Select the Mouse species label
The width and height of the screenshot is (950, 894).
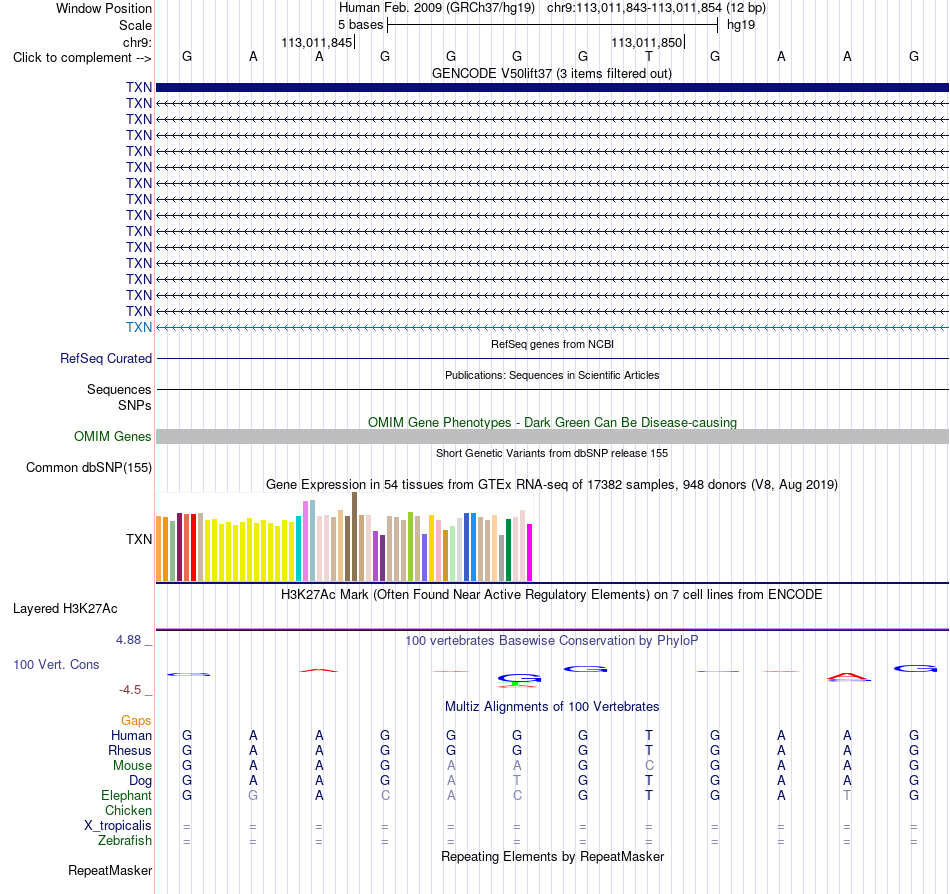[x=132, y=766]
